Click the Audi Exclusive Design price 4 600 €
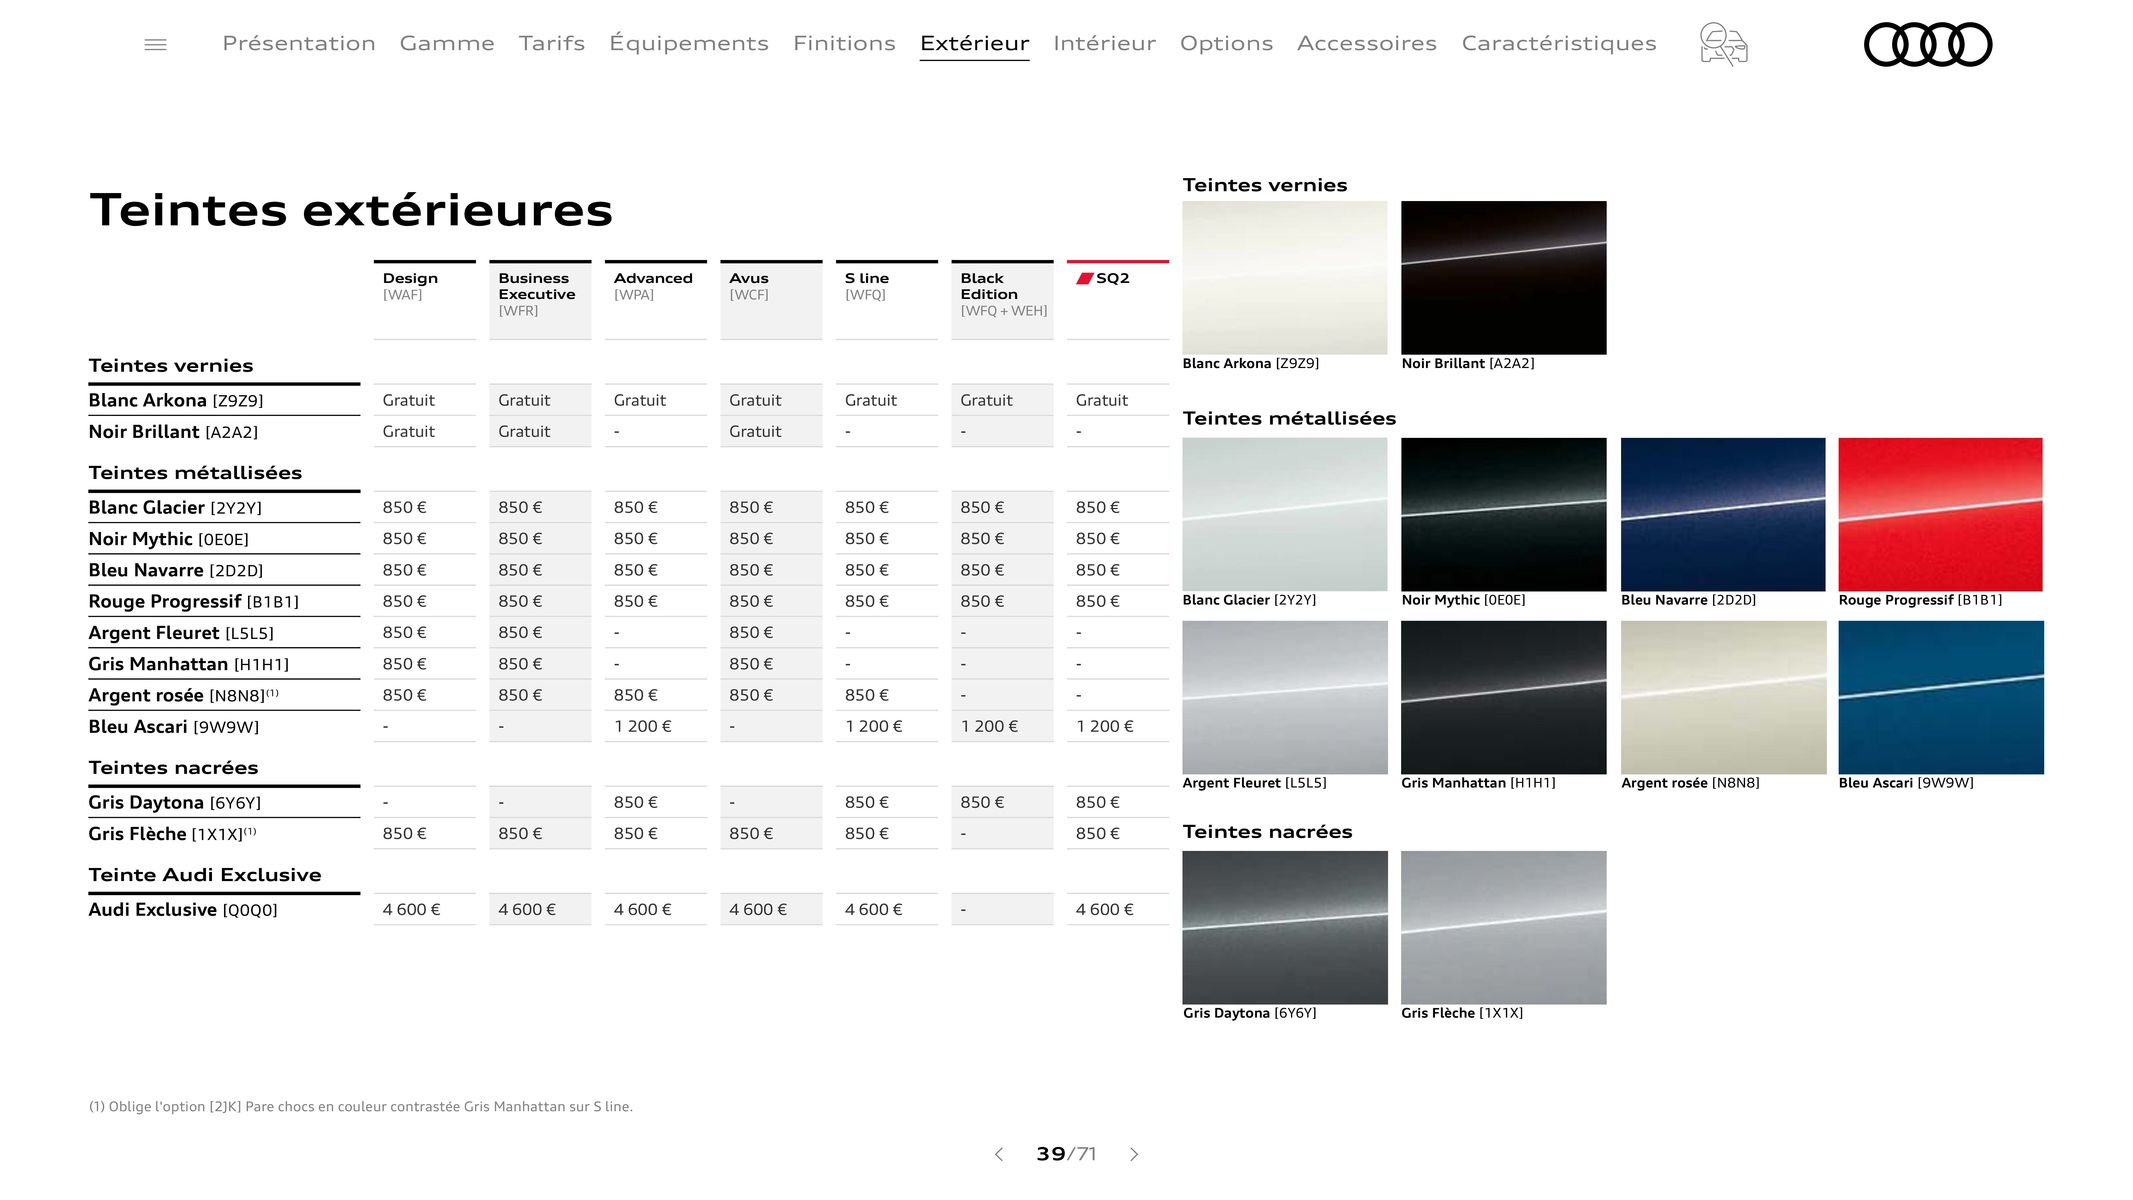Image resolution: width=2133 pixels, height=1200 pixels. tap(411, 909)
